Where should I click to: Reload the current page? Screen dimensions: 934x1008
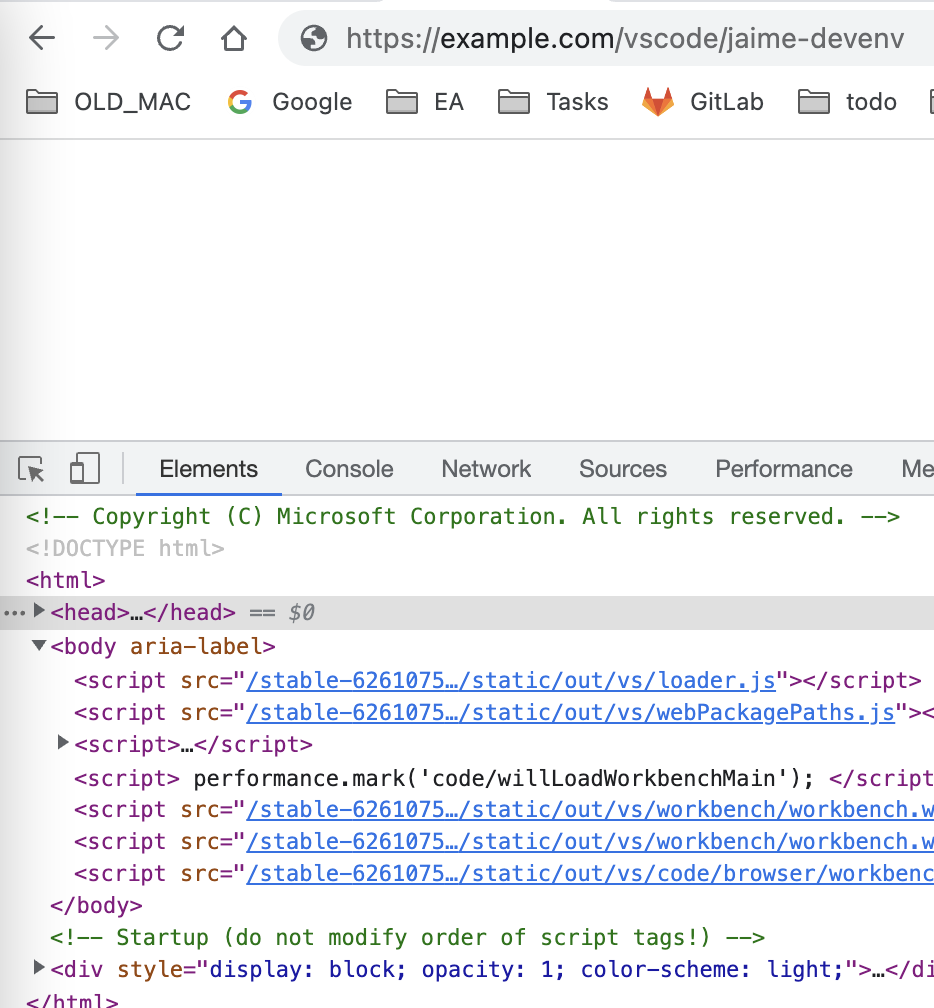(169, 38)
